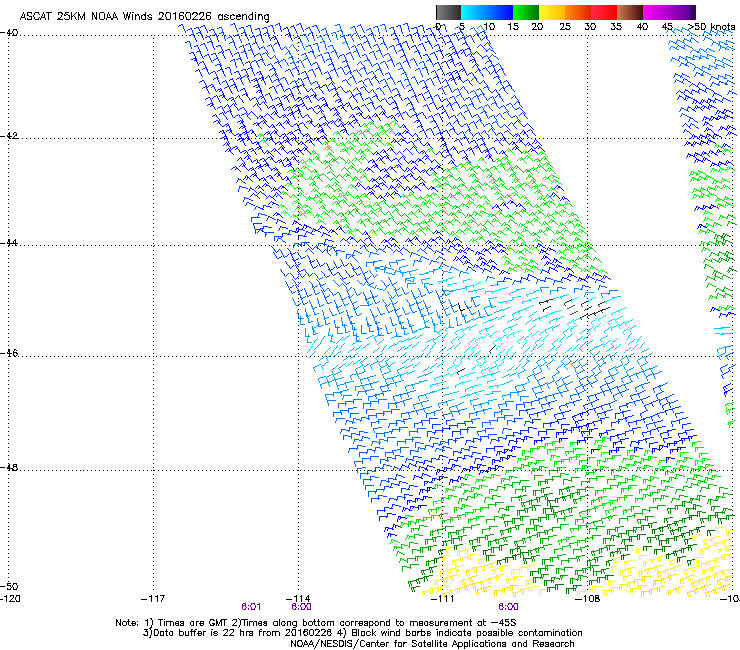Click the longitude label '-120'
This screenshot has height=650, width=740.
click(x=10, y=599)
